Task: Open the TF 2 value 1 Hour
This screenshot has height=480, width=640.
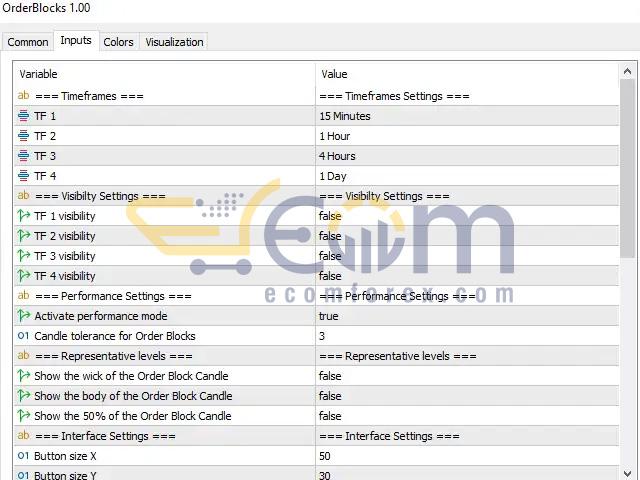Action: [x=467, y=136]
